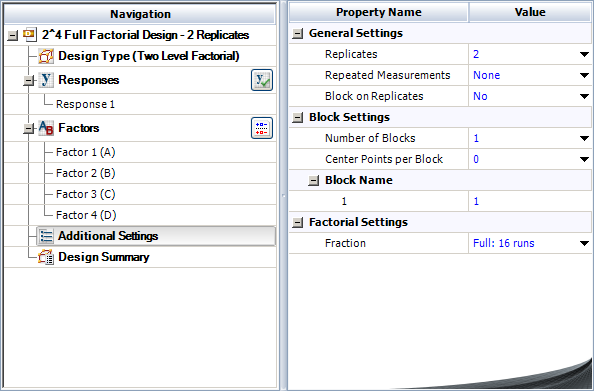Click the Additional Settings list icon
This screenshot has width=594, height=391.
click(46, 236)
